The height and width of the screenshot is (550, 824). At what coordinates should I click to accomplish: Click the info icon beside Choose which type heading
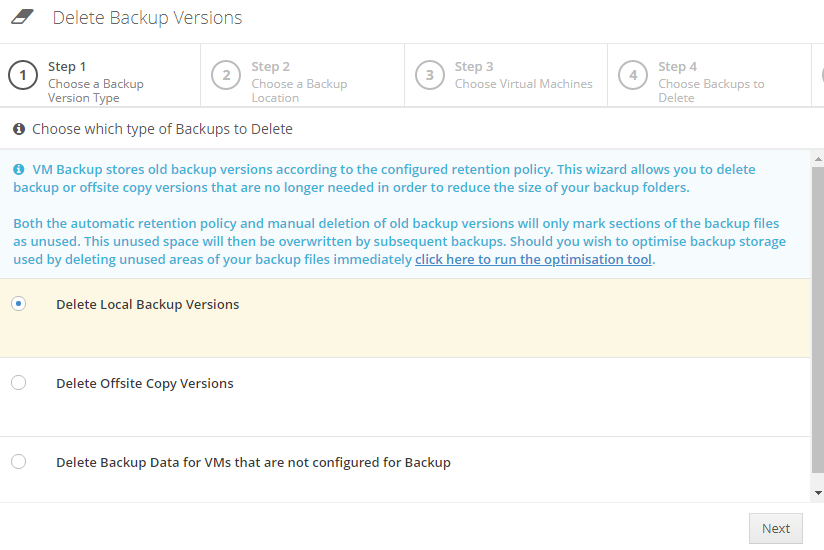tap(19, 129)
